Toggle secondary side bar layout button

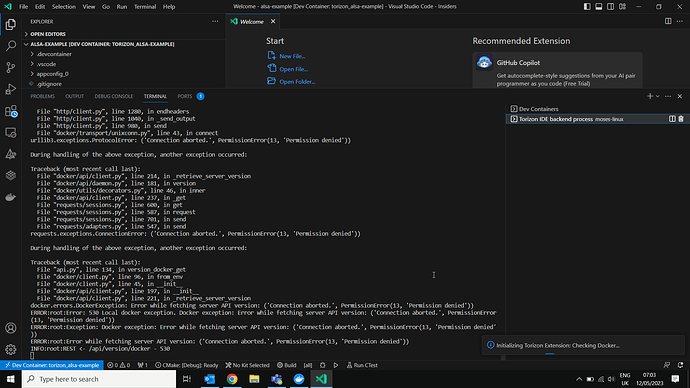click(x=610, y=7)
